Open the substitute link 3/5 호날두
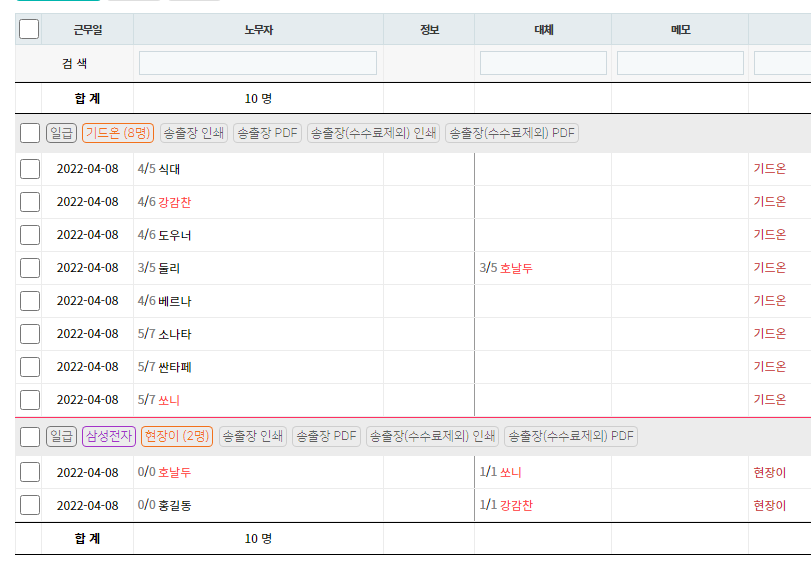Viewport: 811px width, 565px height. click(506, 268)
